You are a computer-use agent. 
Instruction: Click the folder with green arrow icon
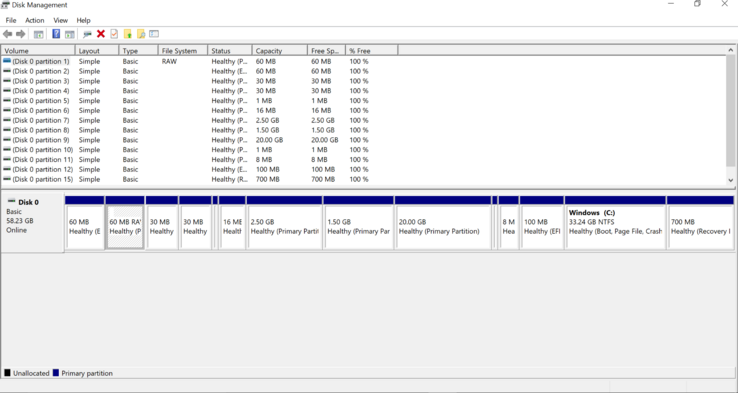point(128,34)
